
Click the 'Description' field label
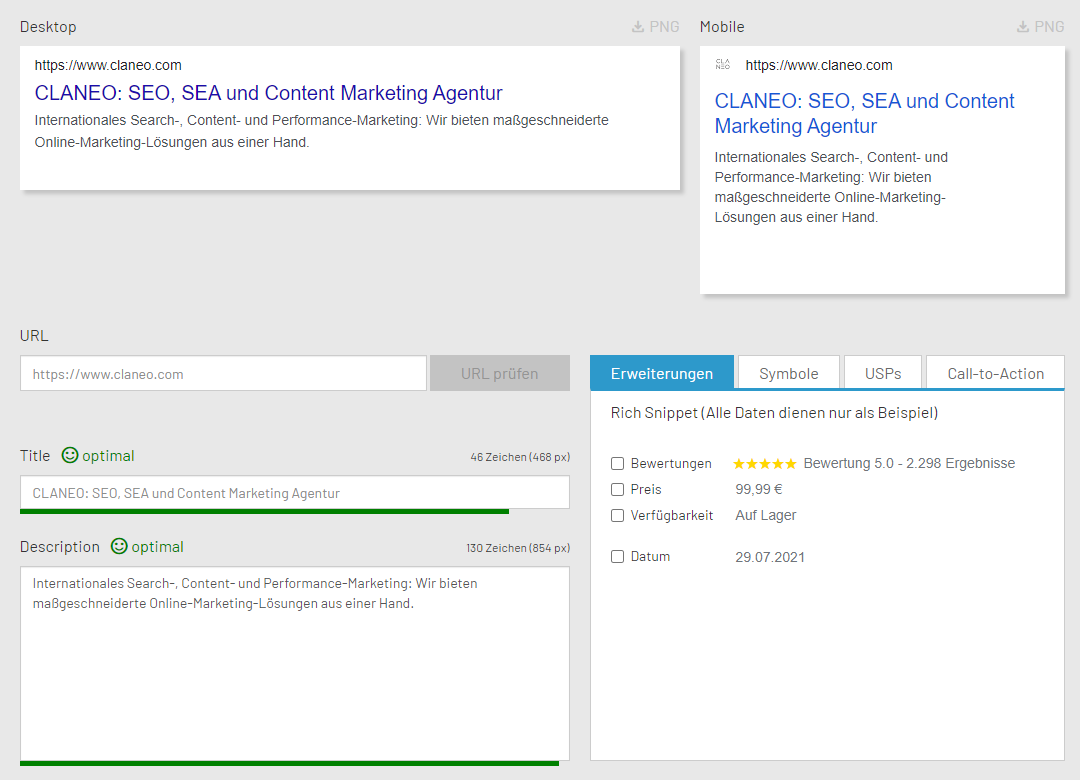pyautogui.click(x=60, y=547)
